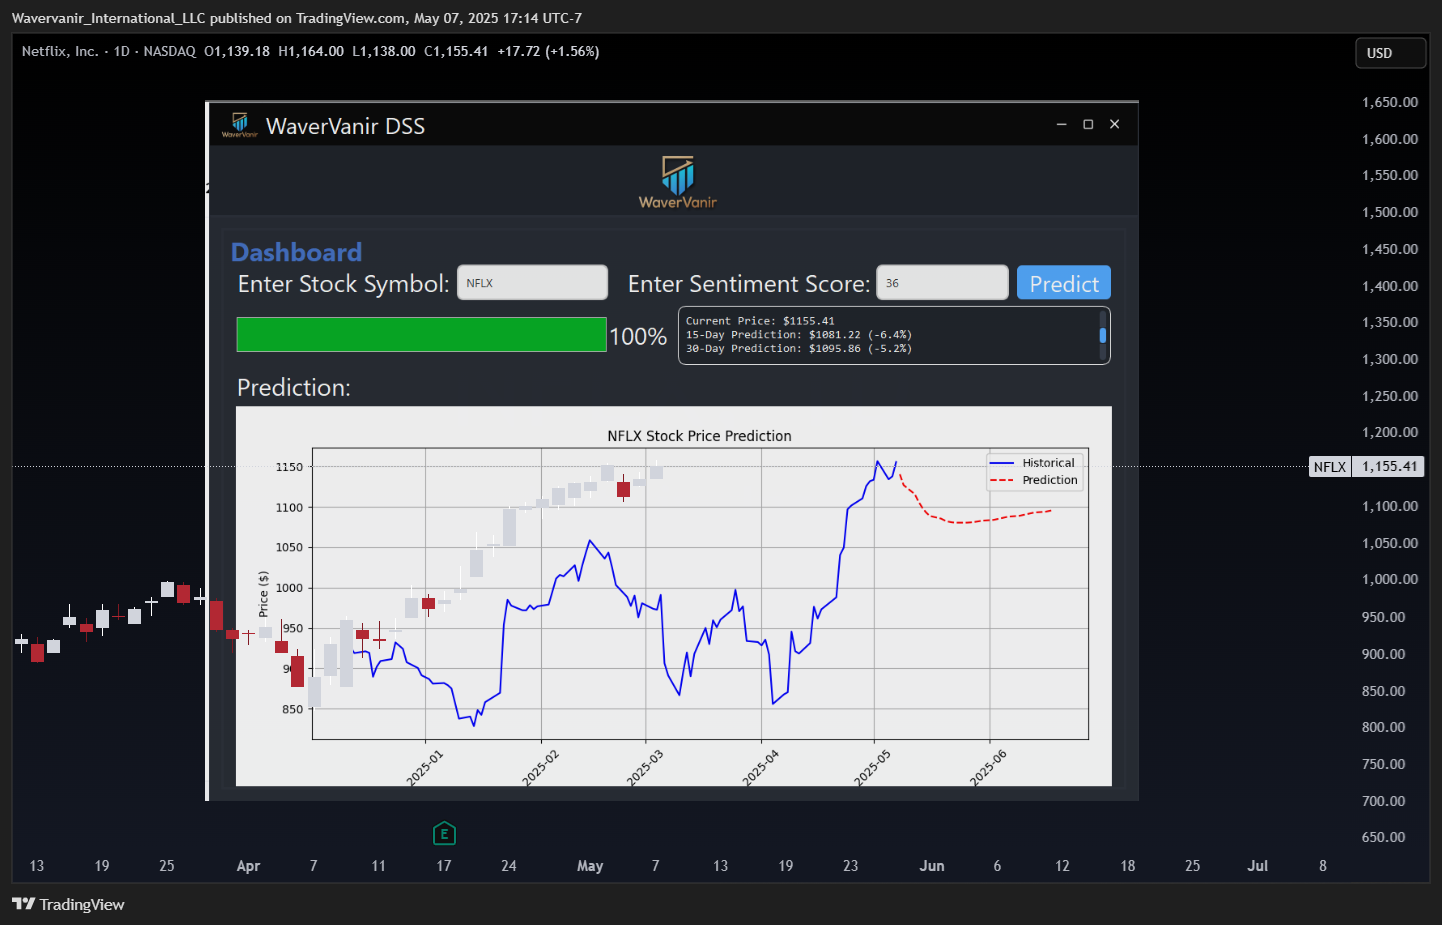Image resolution: width=1442 pixels, height=925 pixels.
Task: Click the 15-Day Prediction result line
Action: [x=798, y=335]
